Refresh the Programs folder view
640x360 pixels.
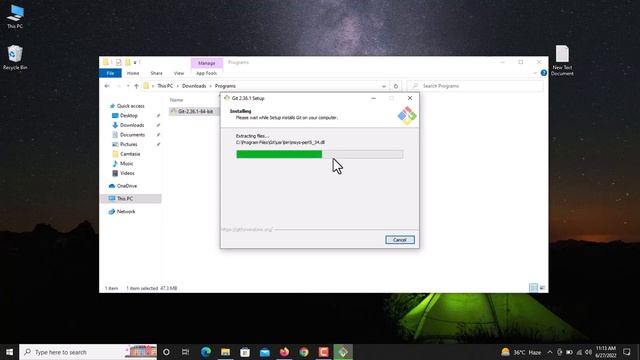pos(396,86)
